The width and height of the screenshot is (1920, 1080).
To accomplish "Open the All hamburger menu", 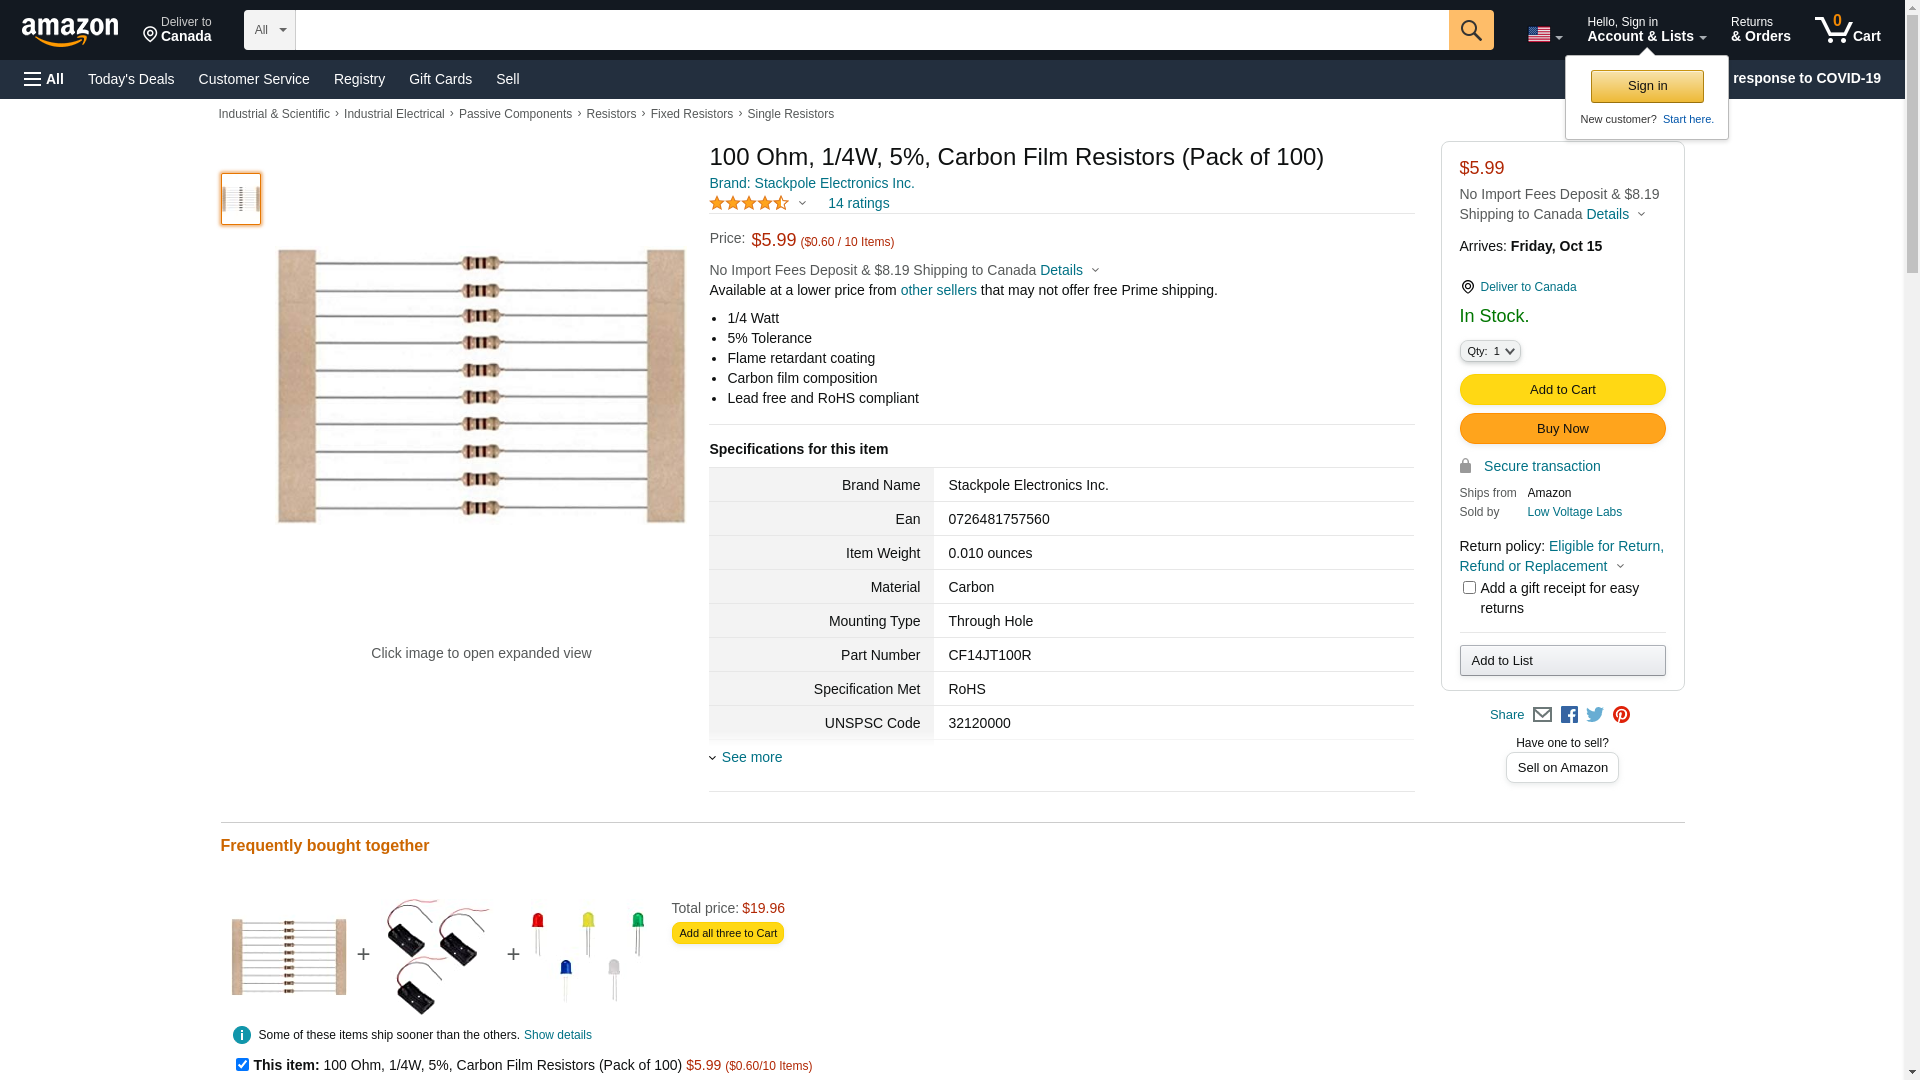I will point(44,79).
